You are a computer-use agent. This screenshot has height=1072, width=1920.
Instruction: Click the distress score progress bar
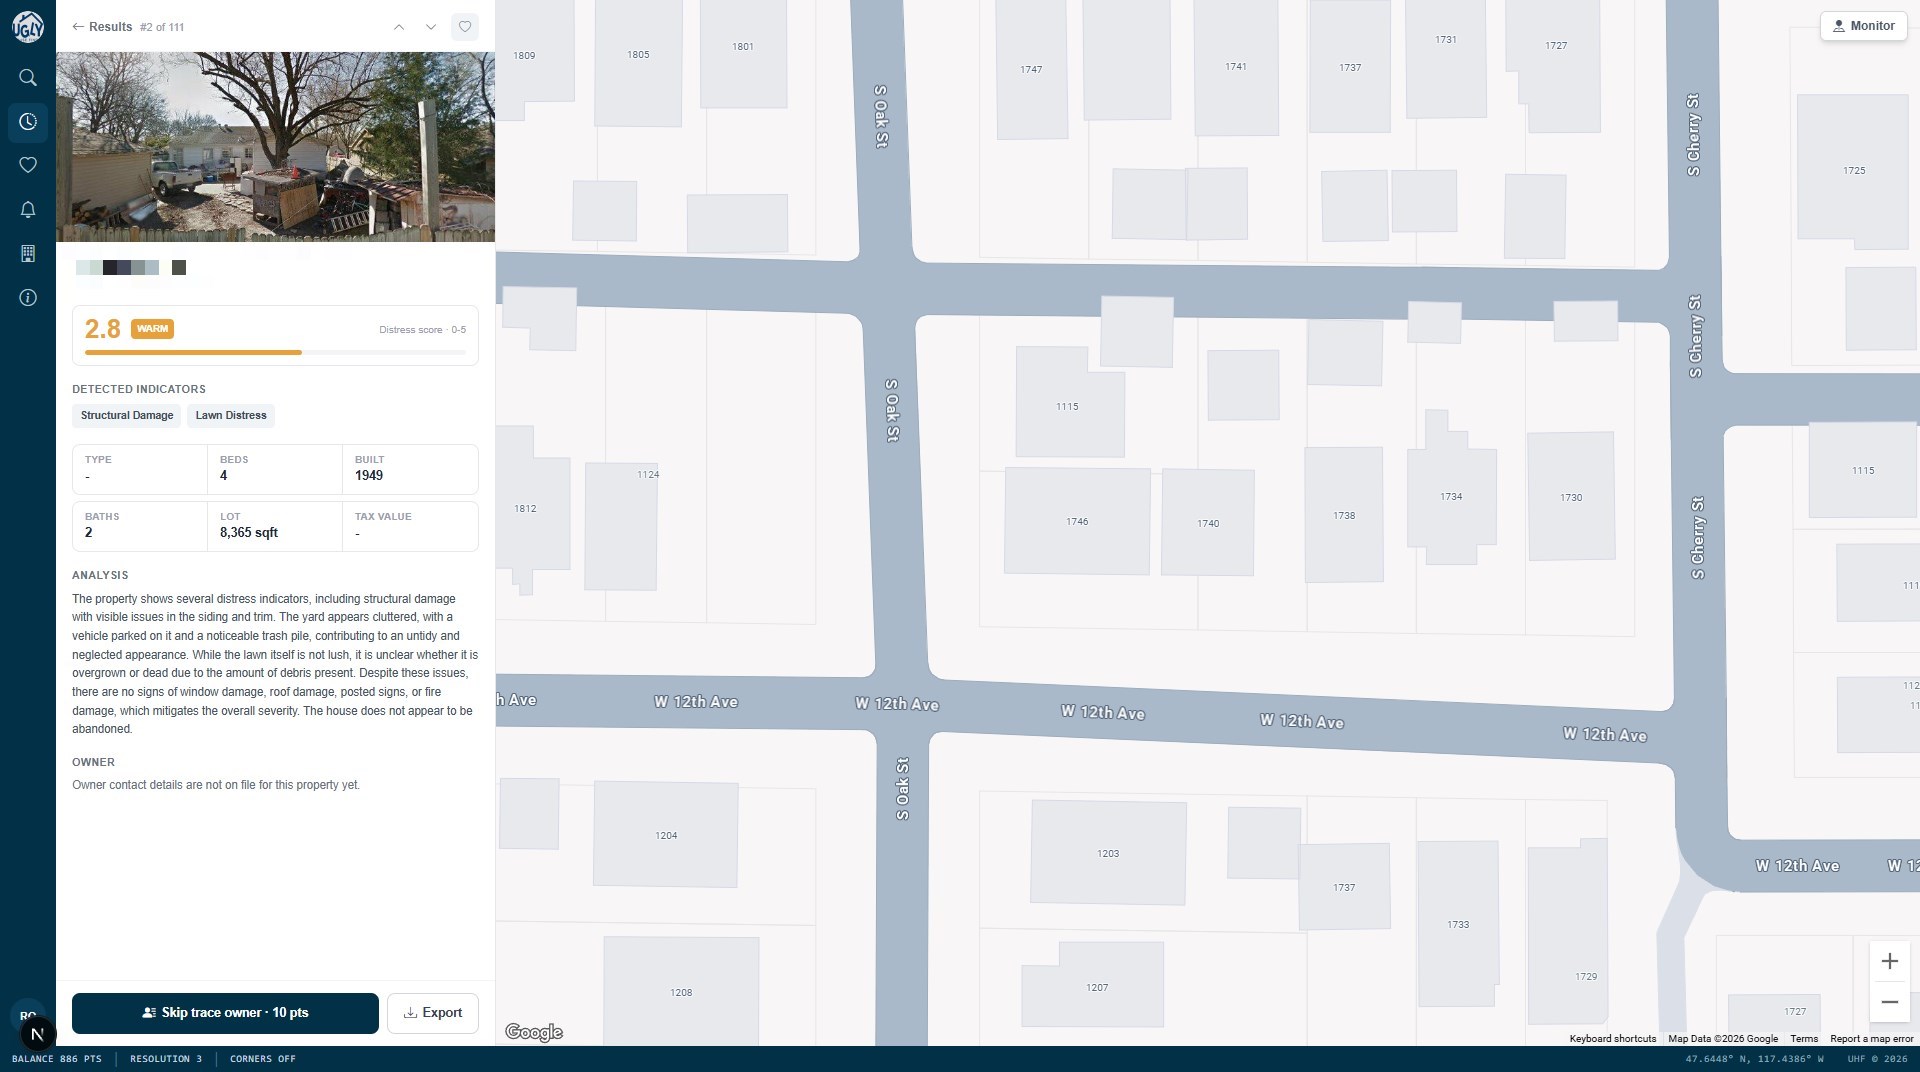[x=275, y=352]
